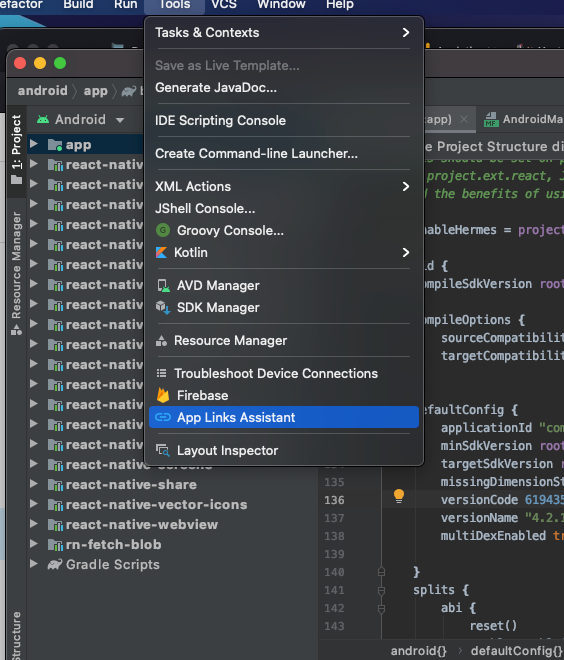Click line number 136 in gutter

pos(334,500)
